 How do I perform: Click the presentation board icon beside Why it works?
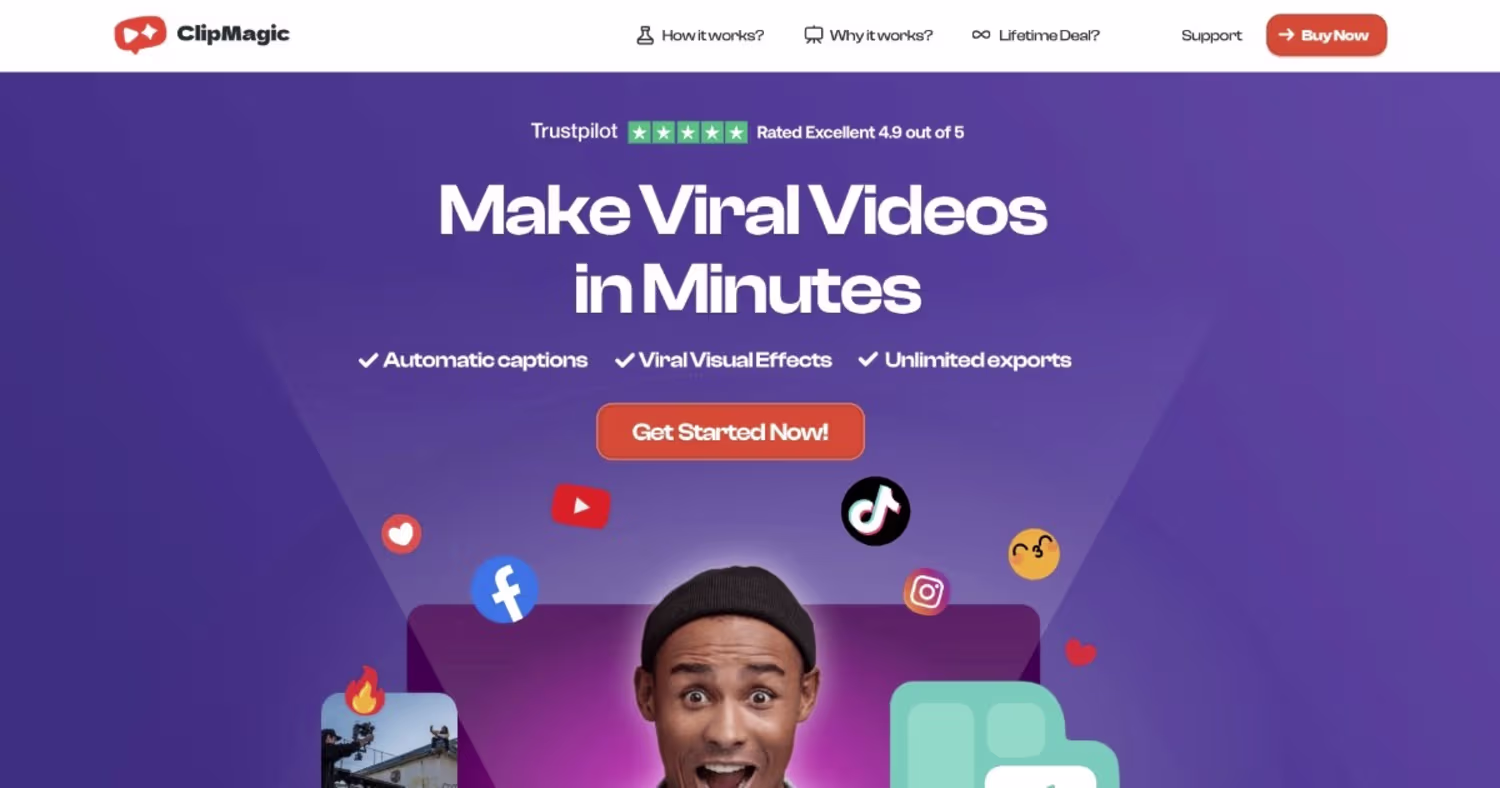(813, 35)
